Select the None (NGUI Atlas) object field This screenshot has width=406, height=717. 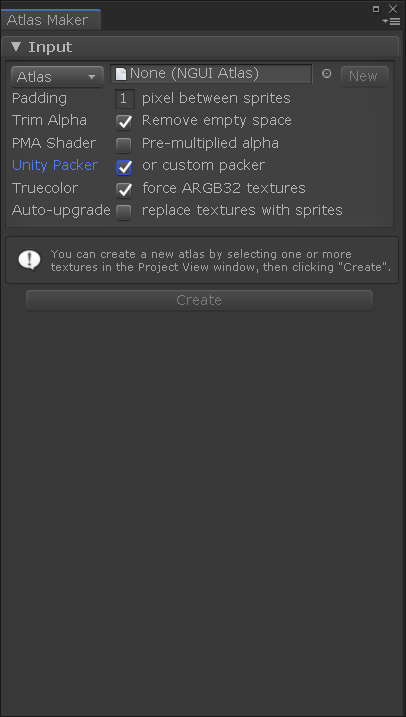[211, 74]
